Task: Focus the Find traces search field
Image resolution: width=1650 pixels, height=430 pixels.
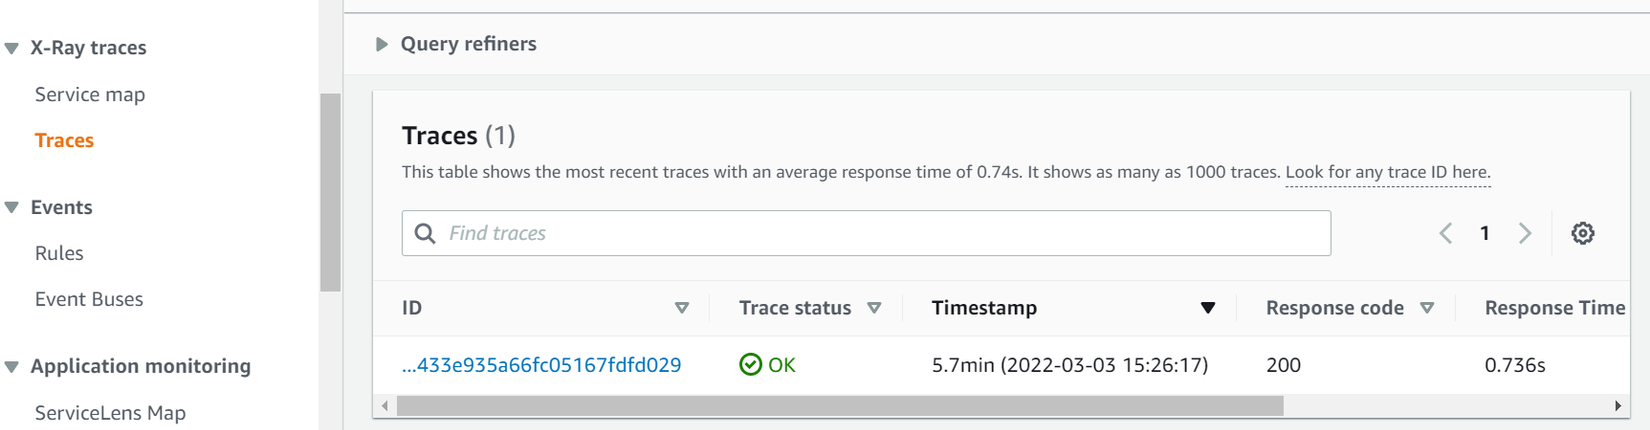Action: click(x=880, y=233)
